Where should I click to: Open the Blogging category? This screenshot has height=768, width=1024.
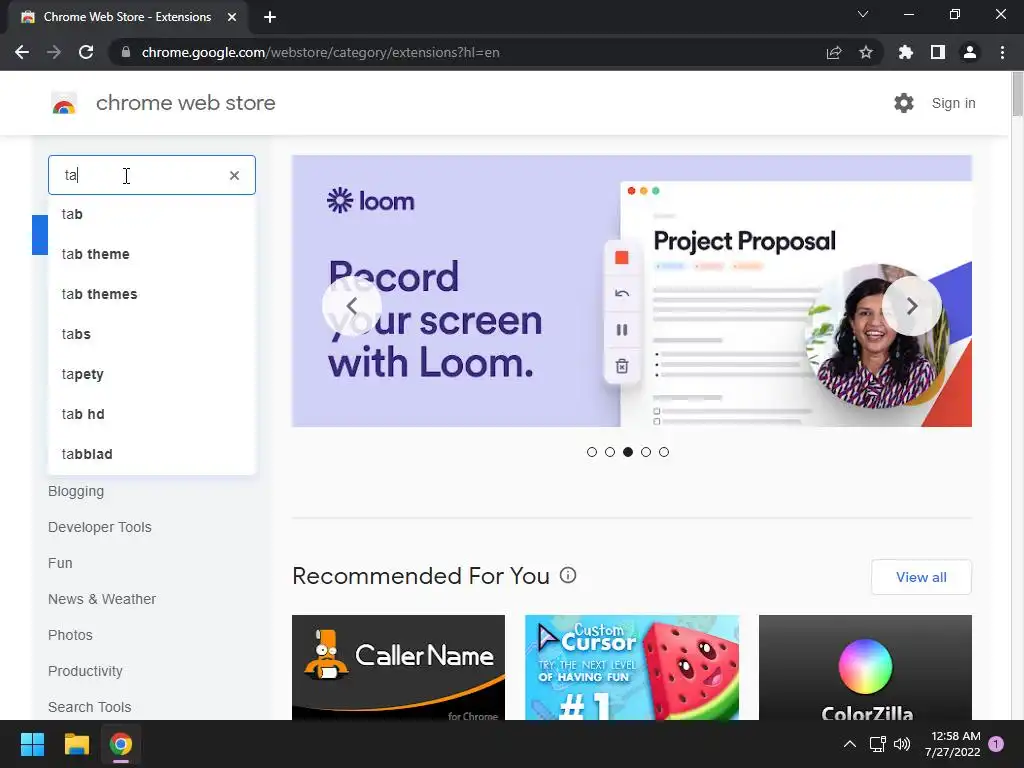(x=76, y=491)
